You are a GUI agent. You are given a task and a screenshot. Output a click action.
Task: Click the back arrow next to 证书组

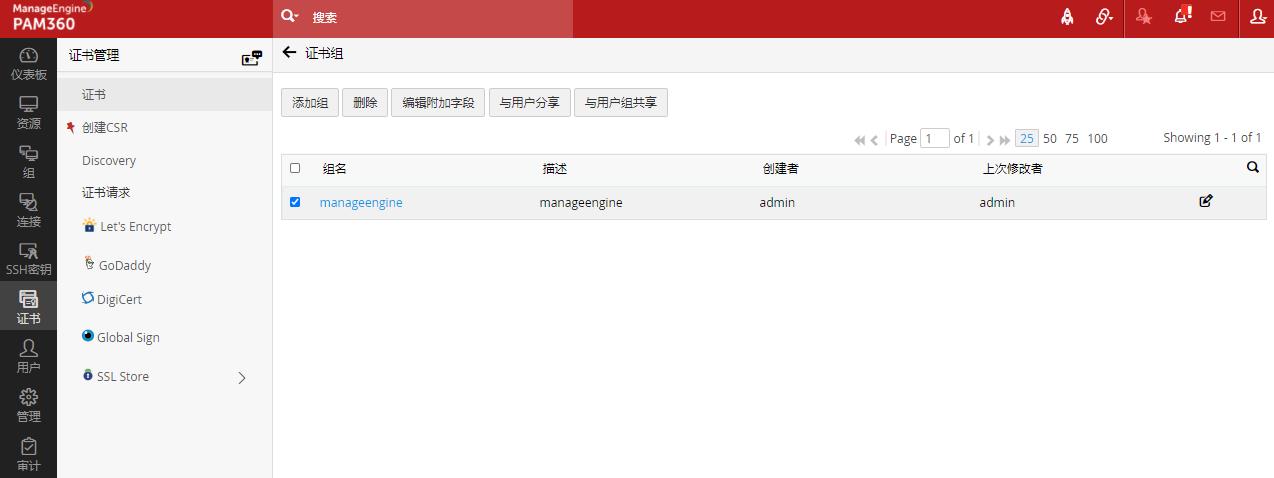(290, 52)
